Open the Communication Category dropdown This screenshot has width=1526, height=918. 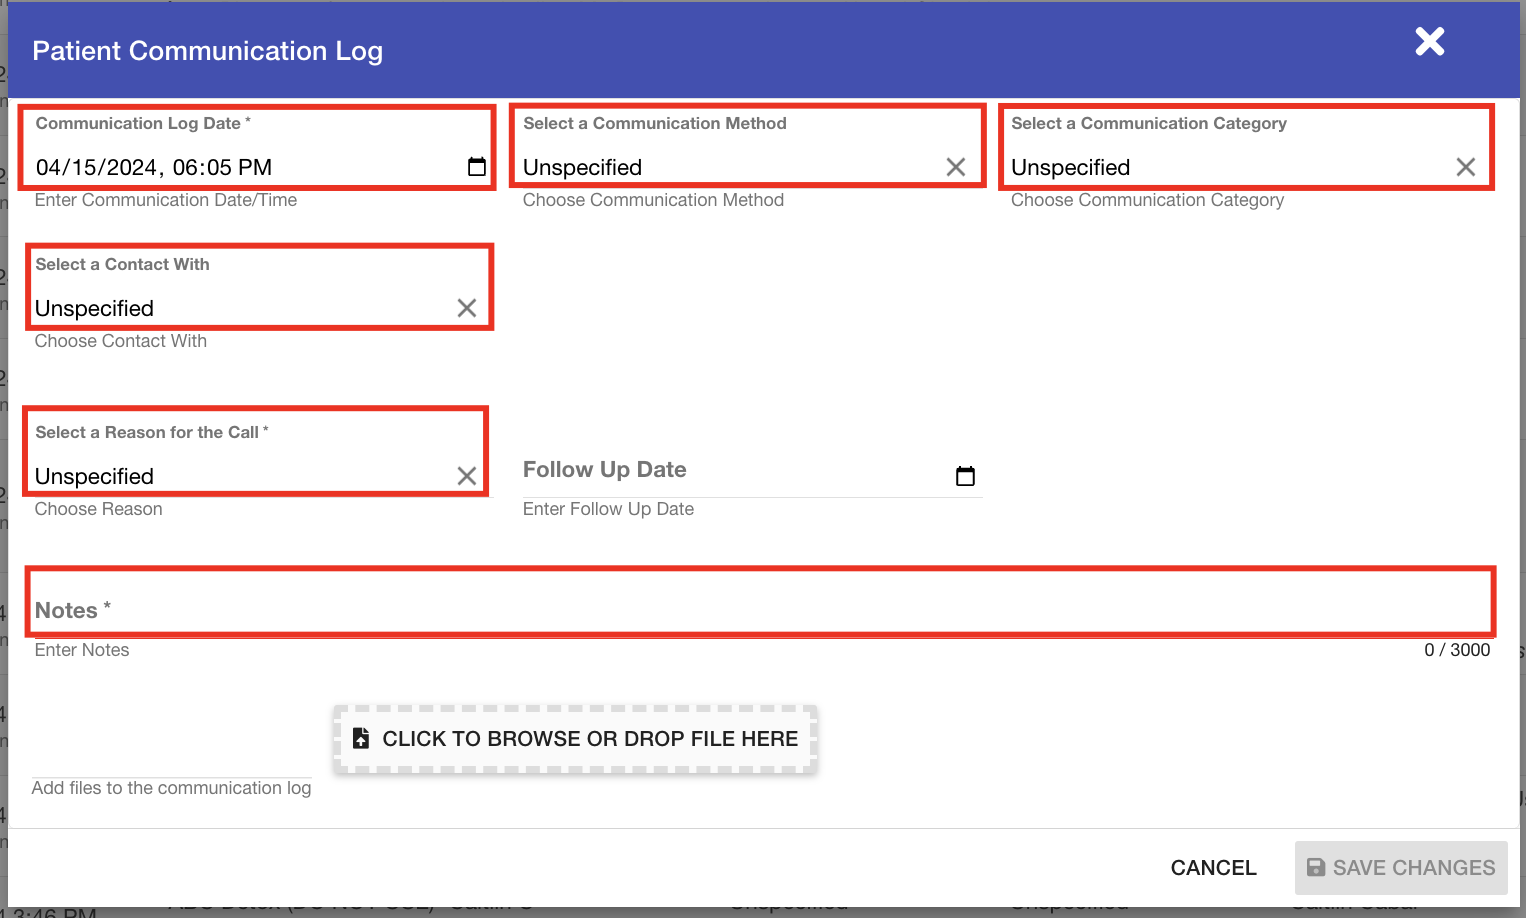[1200, 167]
